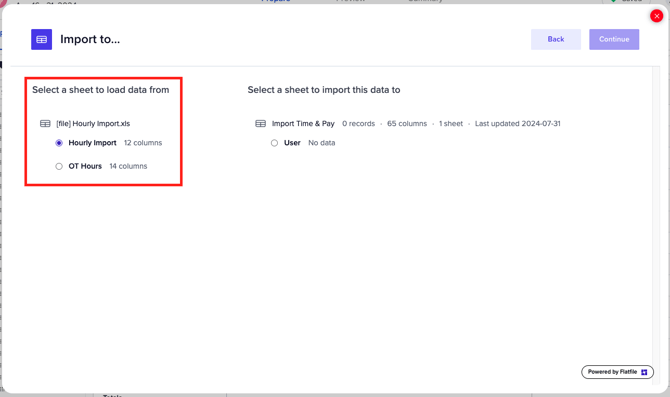Click the 'Import to...' dialog title

click(90, 39)
